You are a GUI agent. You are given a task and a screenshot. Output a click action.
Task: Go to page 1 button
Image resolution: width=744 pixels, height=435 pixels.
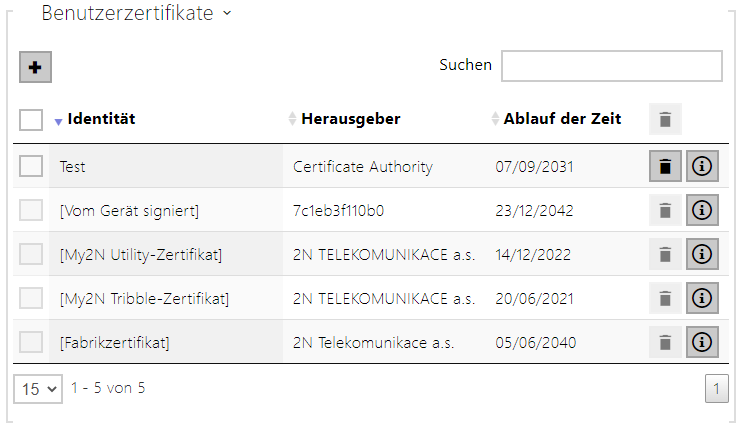pos(716,389)
